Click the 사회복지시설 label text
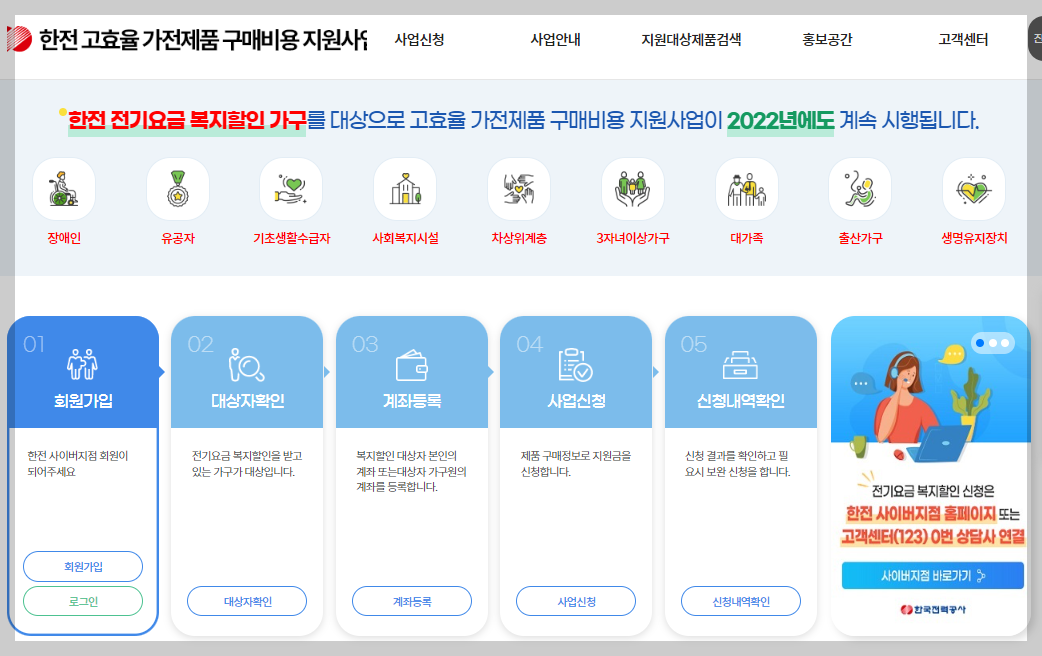The image size is (1042, 656). (405, 238)
